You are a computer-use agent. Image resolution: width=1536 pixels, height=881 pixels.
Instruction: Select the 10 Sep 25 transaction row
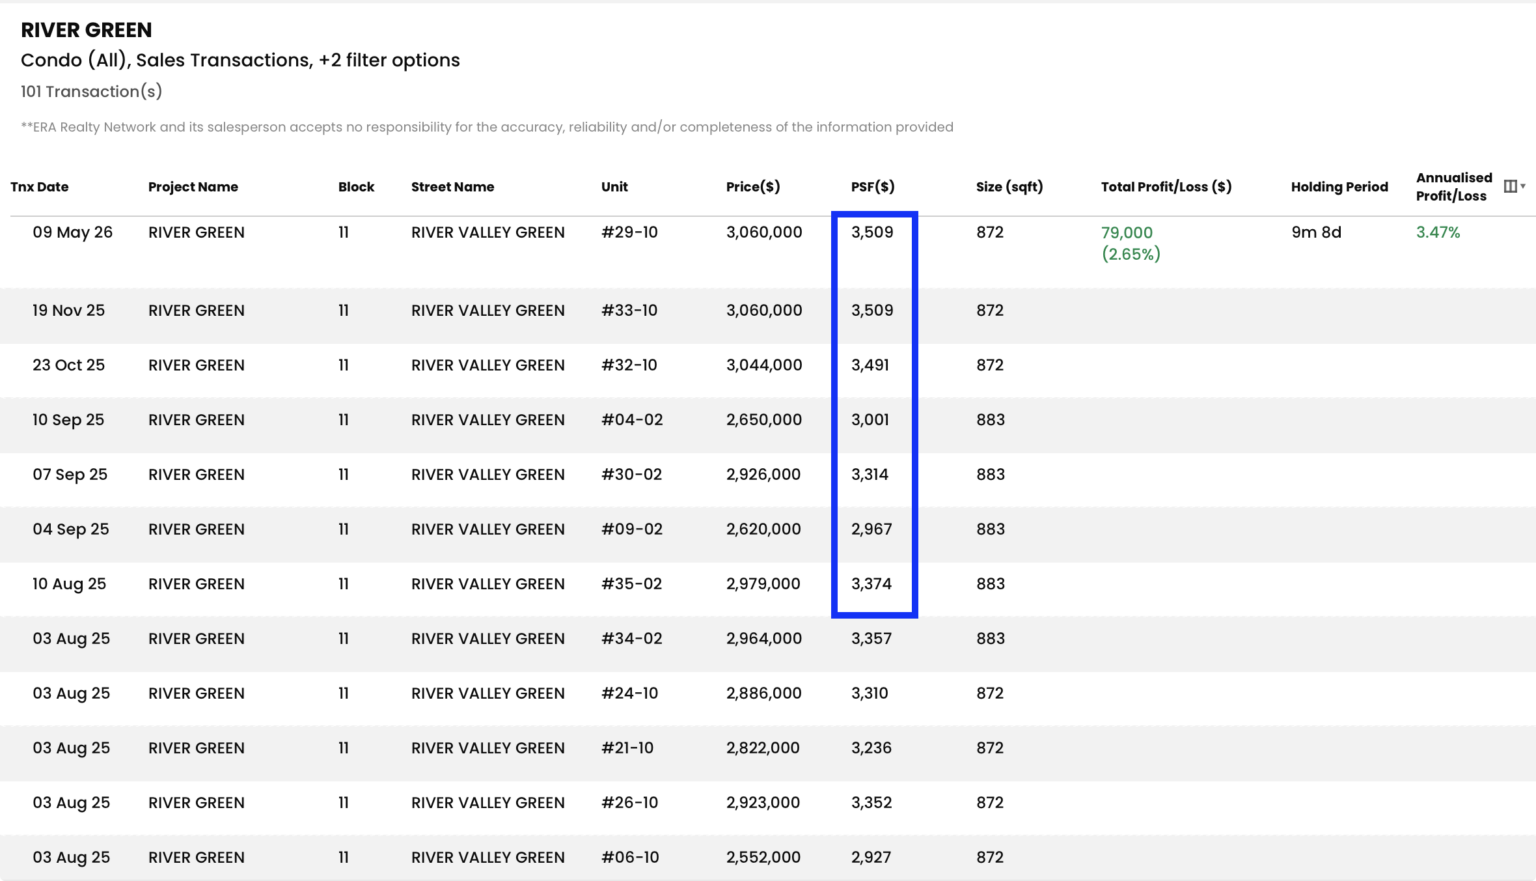768,421
